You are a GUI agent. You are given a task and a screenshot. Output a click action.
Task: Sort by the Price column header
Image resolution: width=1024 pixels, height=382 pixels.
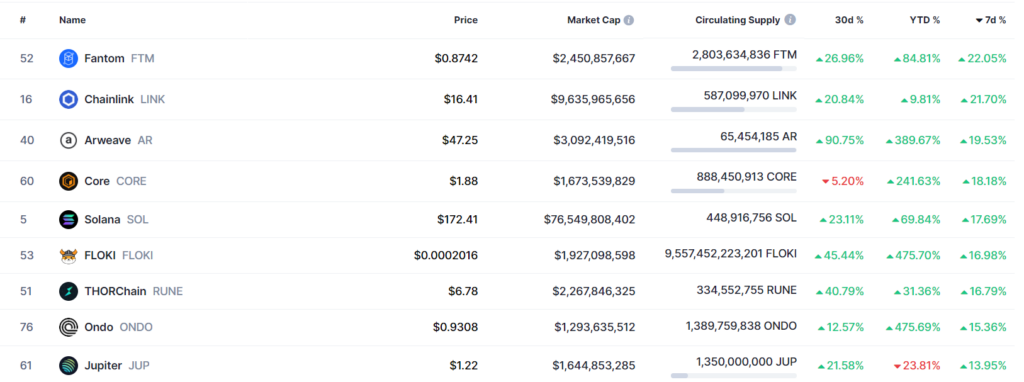(466, 20)
